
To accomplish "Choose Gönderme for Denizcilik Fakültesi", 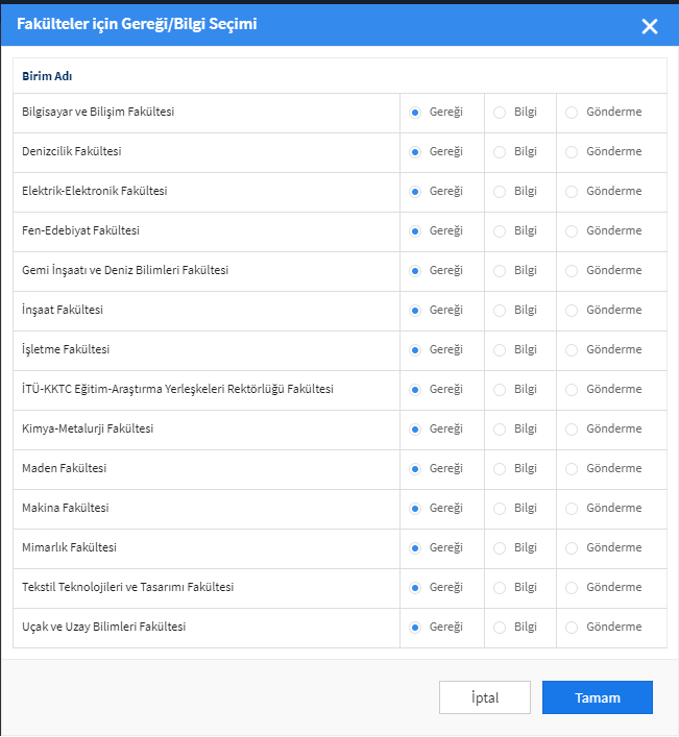I will coord(571,152).
